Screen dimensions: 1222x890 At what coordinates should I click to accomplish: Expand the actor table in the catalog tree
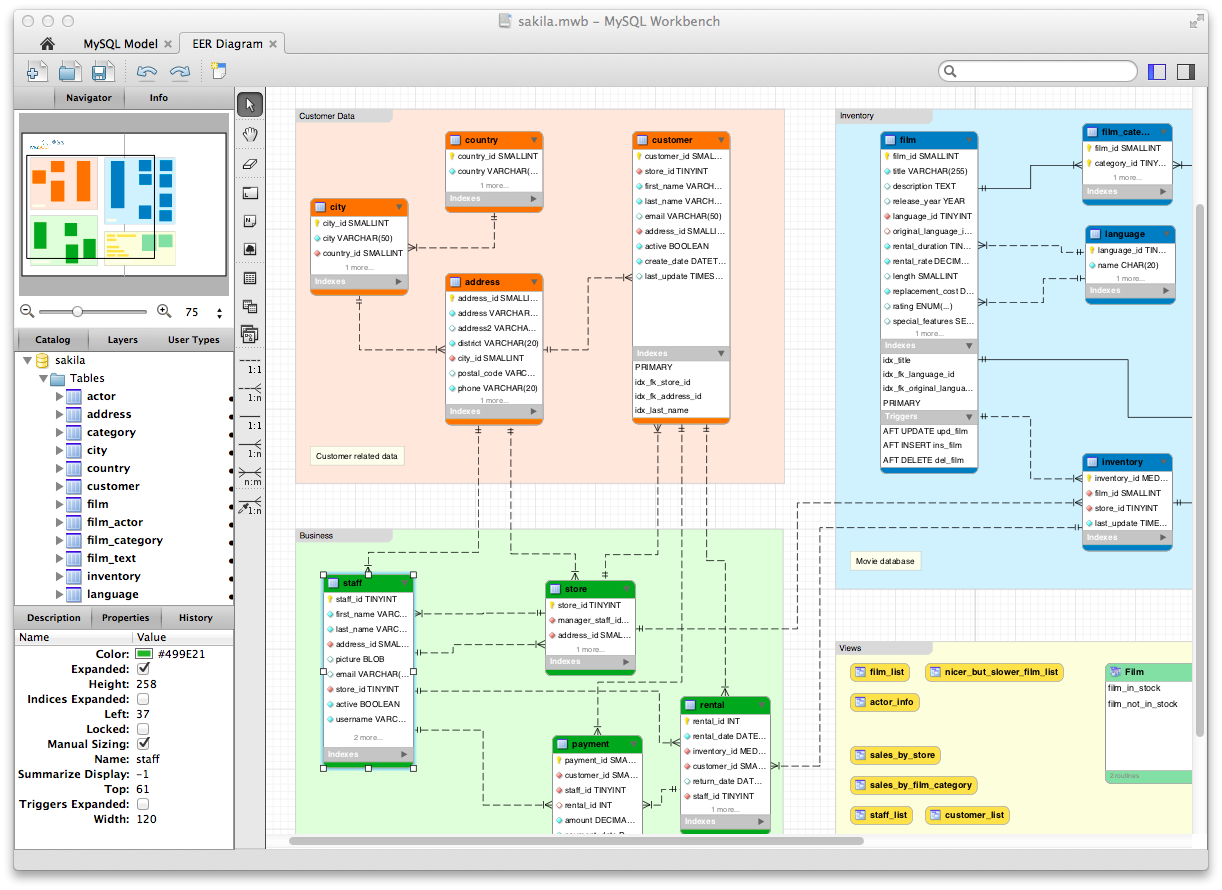click(x=60, y=396)
